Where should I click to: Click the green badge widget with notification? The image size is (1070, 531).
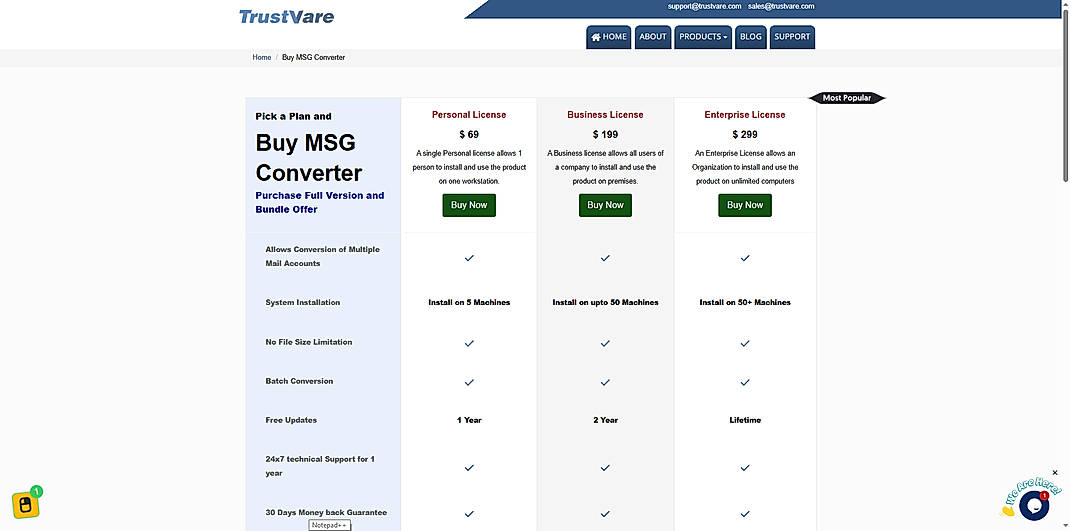(x=26, y=504)
